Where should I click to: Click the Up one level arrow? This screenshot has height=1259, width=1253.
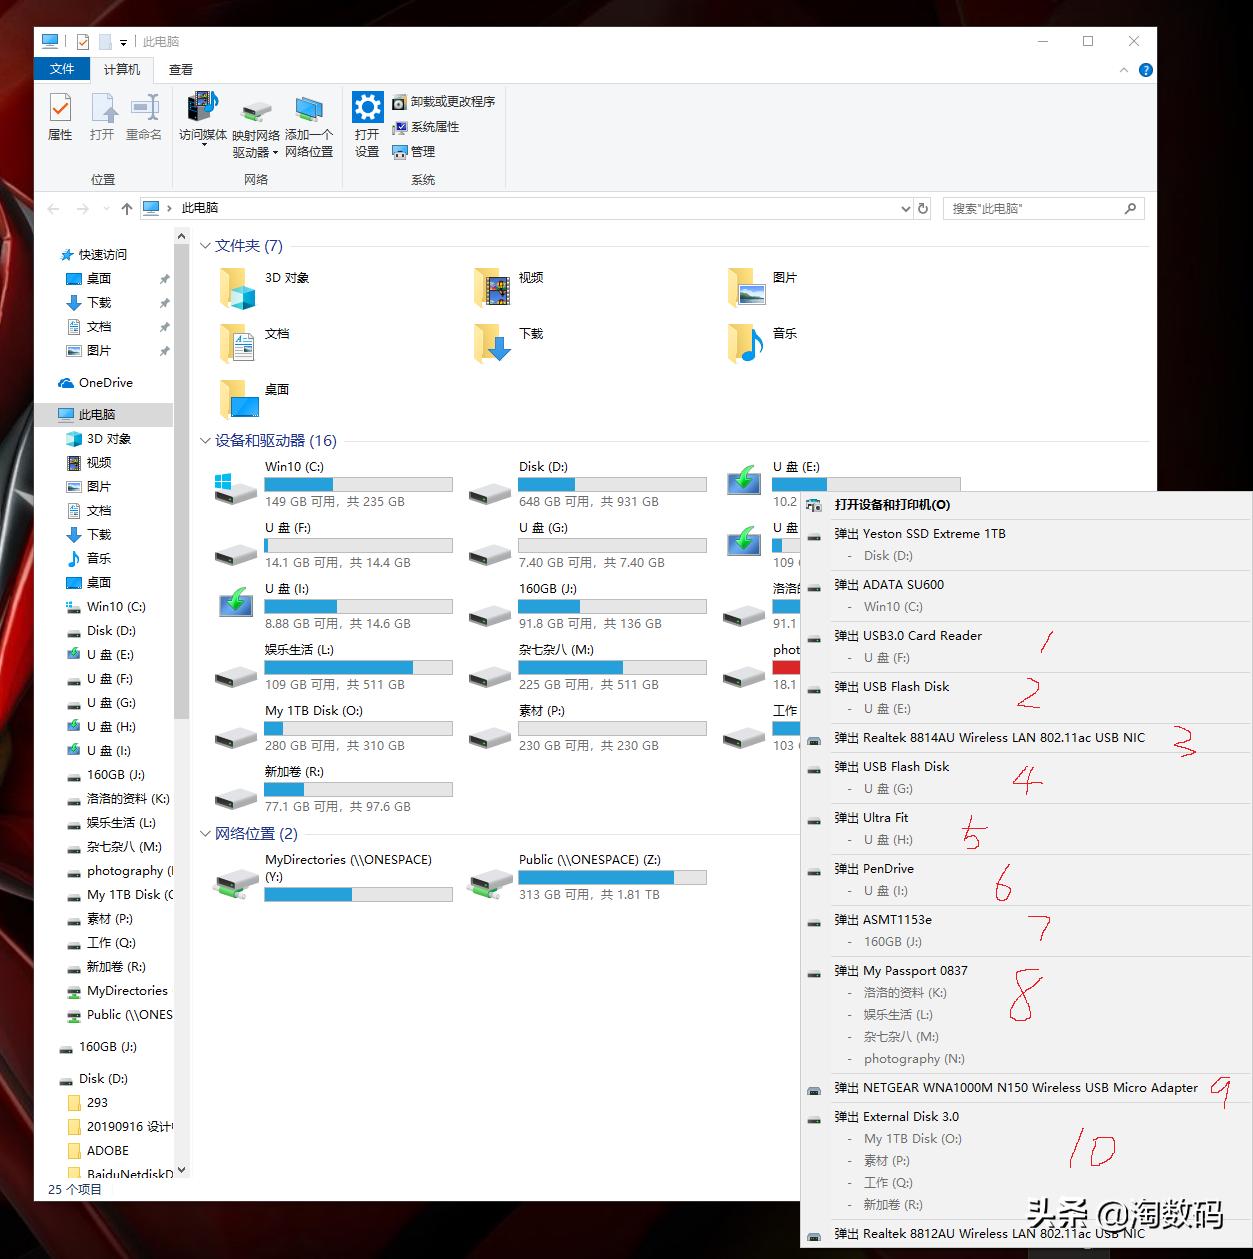tap(126, 208)
